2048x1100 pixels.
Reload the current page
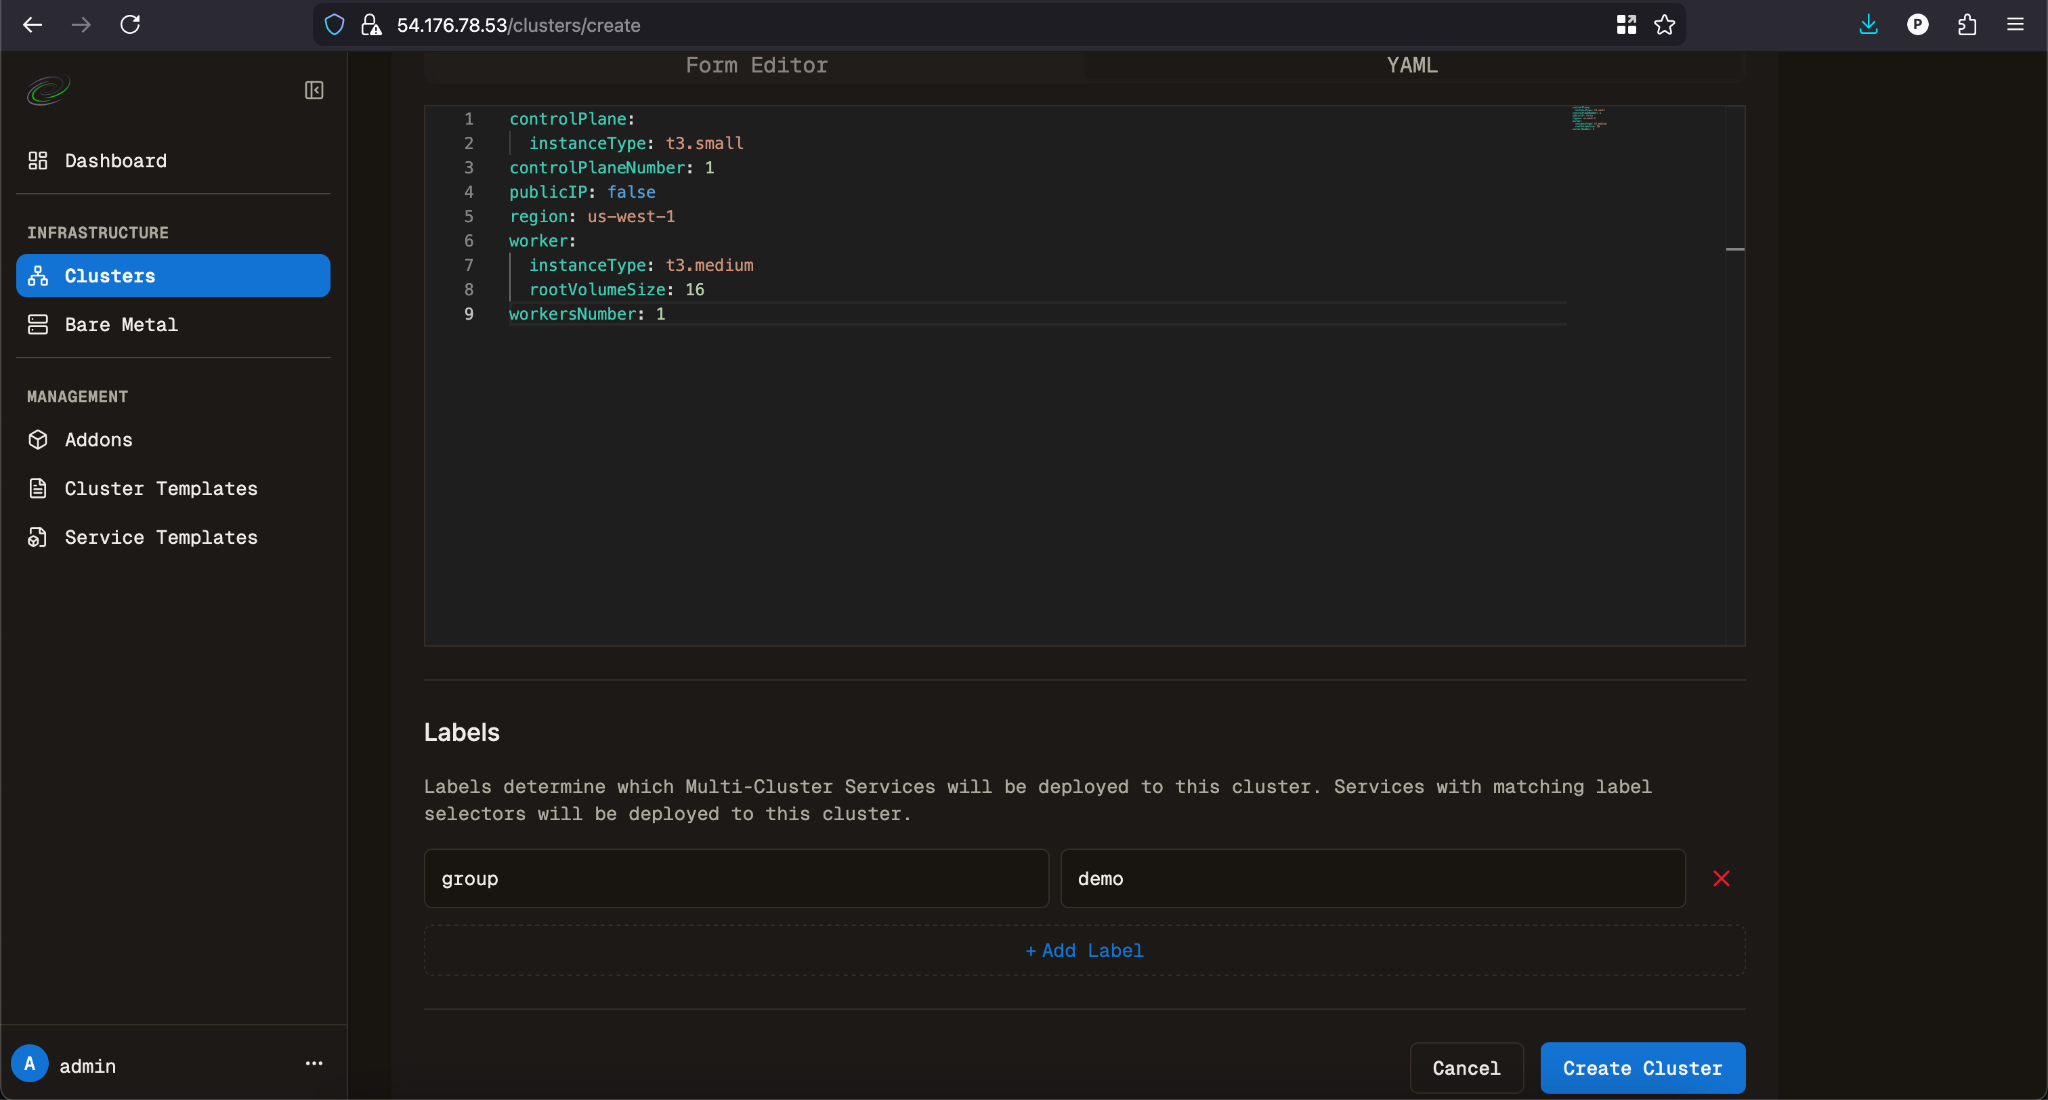click(130, 25)
